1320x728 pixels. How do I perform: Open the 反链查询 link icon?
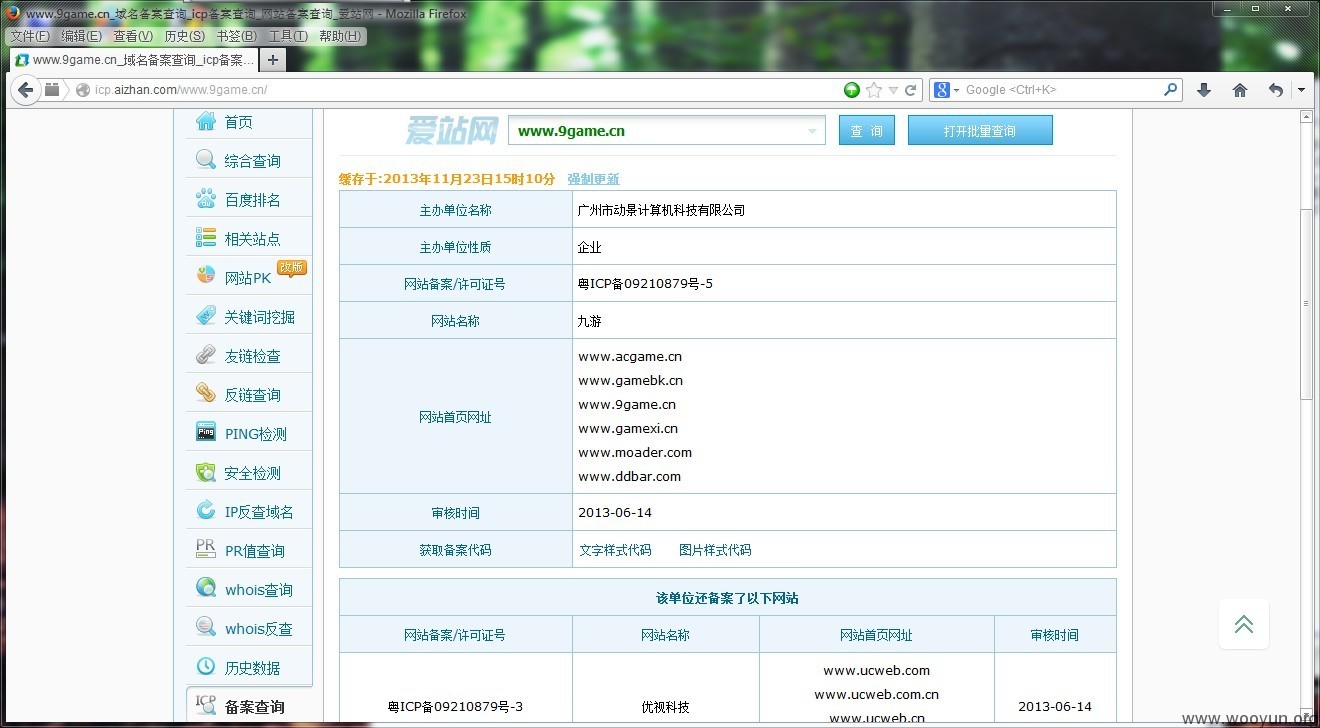tap(206, 394)
